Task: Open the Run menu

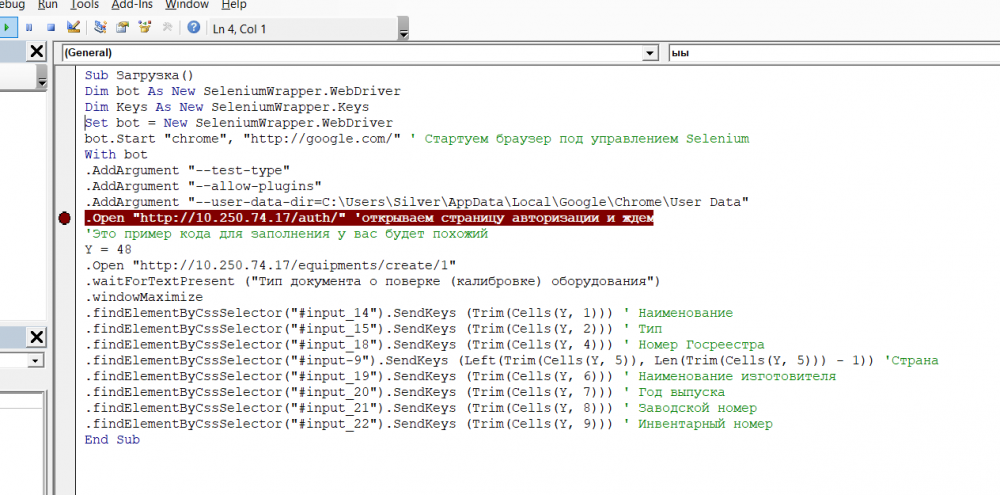Action: click(47, 5)
